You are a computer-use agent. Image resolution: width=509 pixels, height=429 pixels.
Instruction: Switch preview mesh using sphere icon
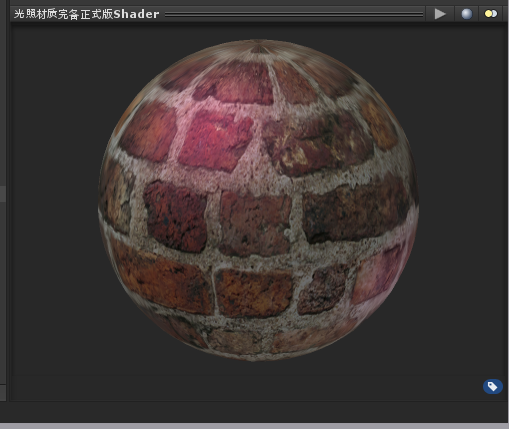[x=466, y=14]
